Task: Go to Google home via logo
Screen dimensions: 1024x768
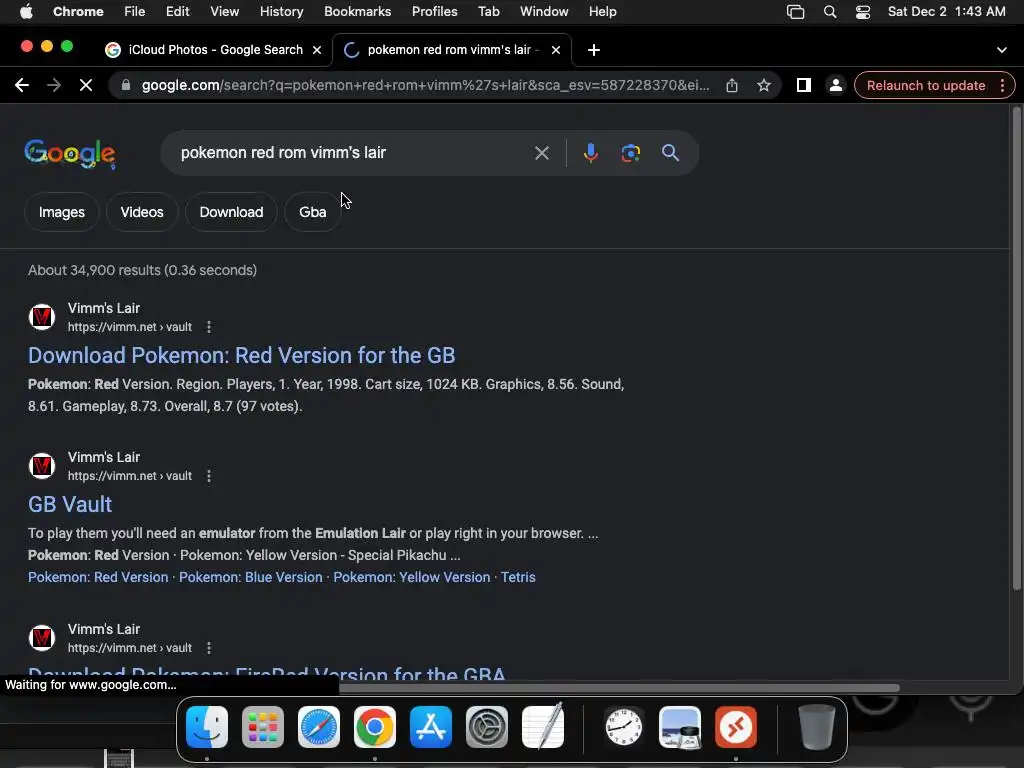Action: [70, 154]
